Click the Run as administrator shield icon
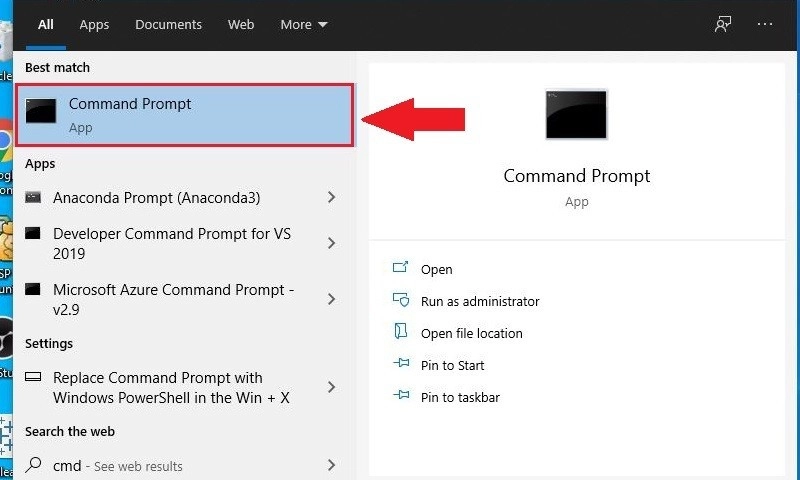Viewport: 800px width, 480px height. click(401, 300)
